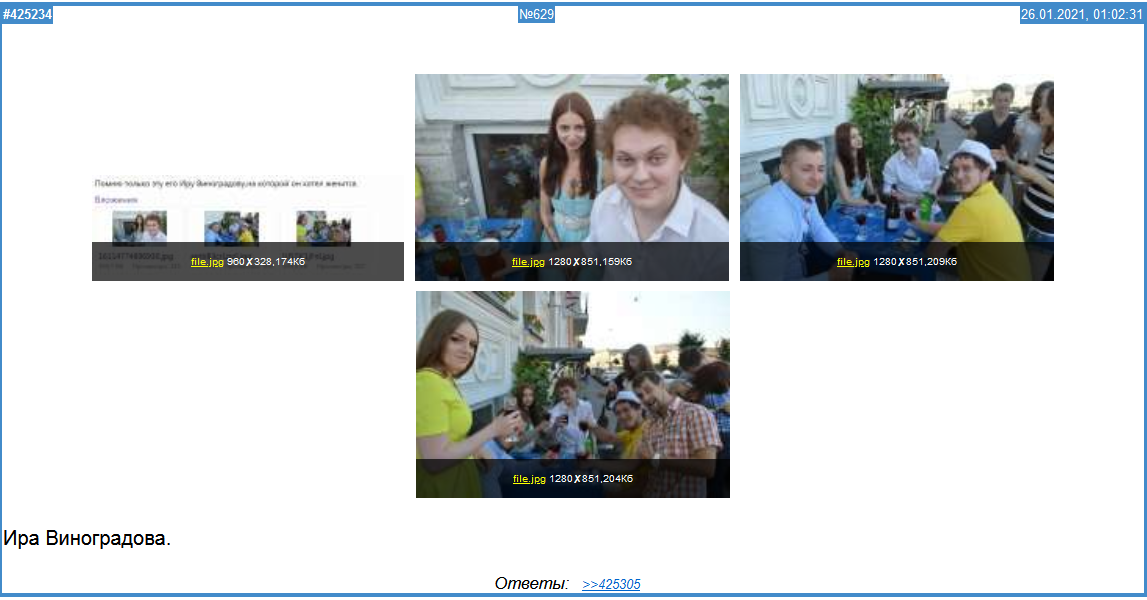Open the thumbnail with woman in yellow dress
1147x600 pixels.
click(573, 394)
